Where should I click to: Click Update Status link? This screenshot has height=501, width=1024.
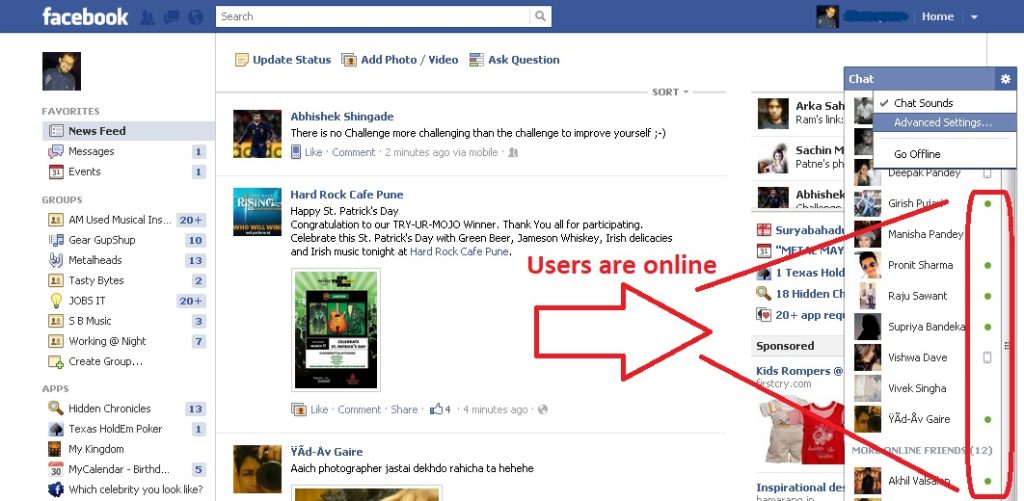(291, 60)
